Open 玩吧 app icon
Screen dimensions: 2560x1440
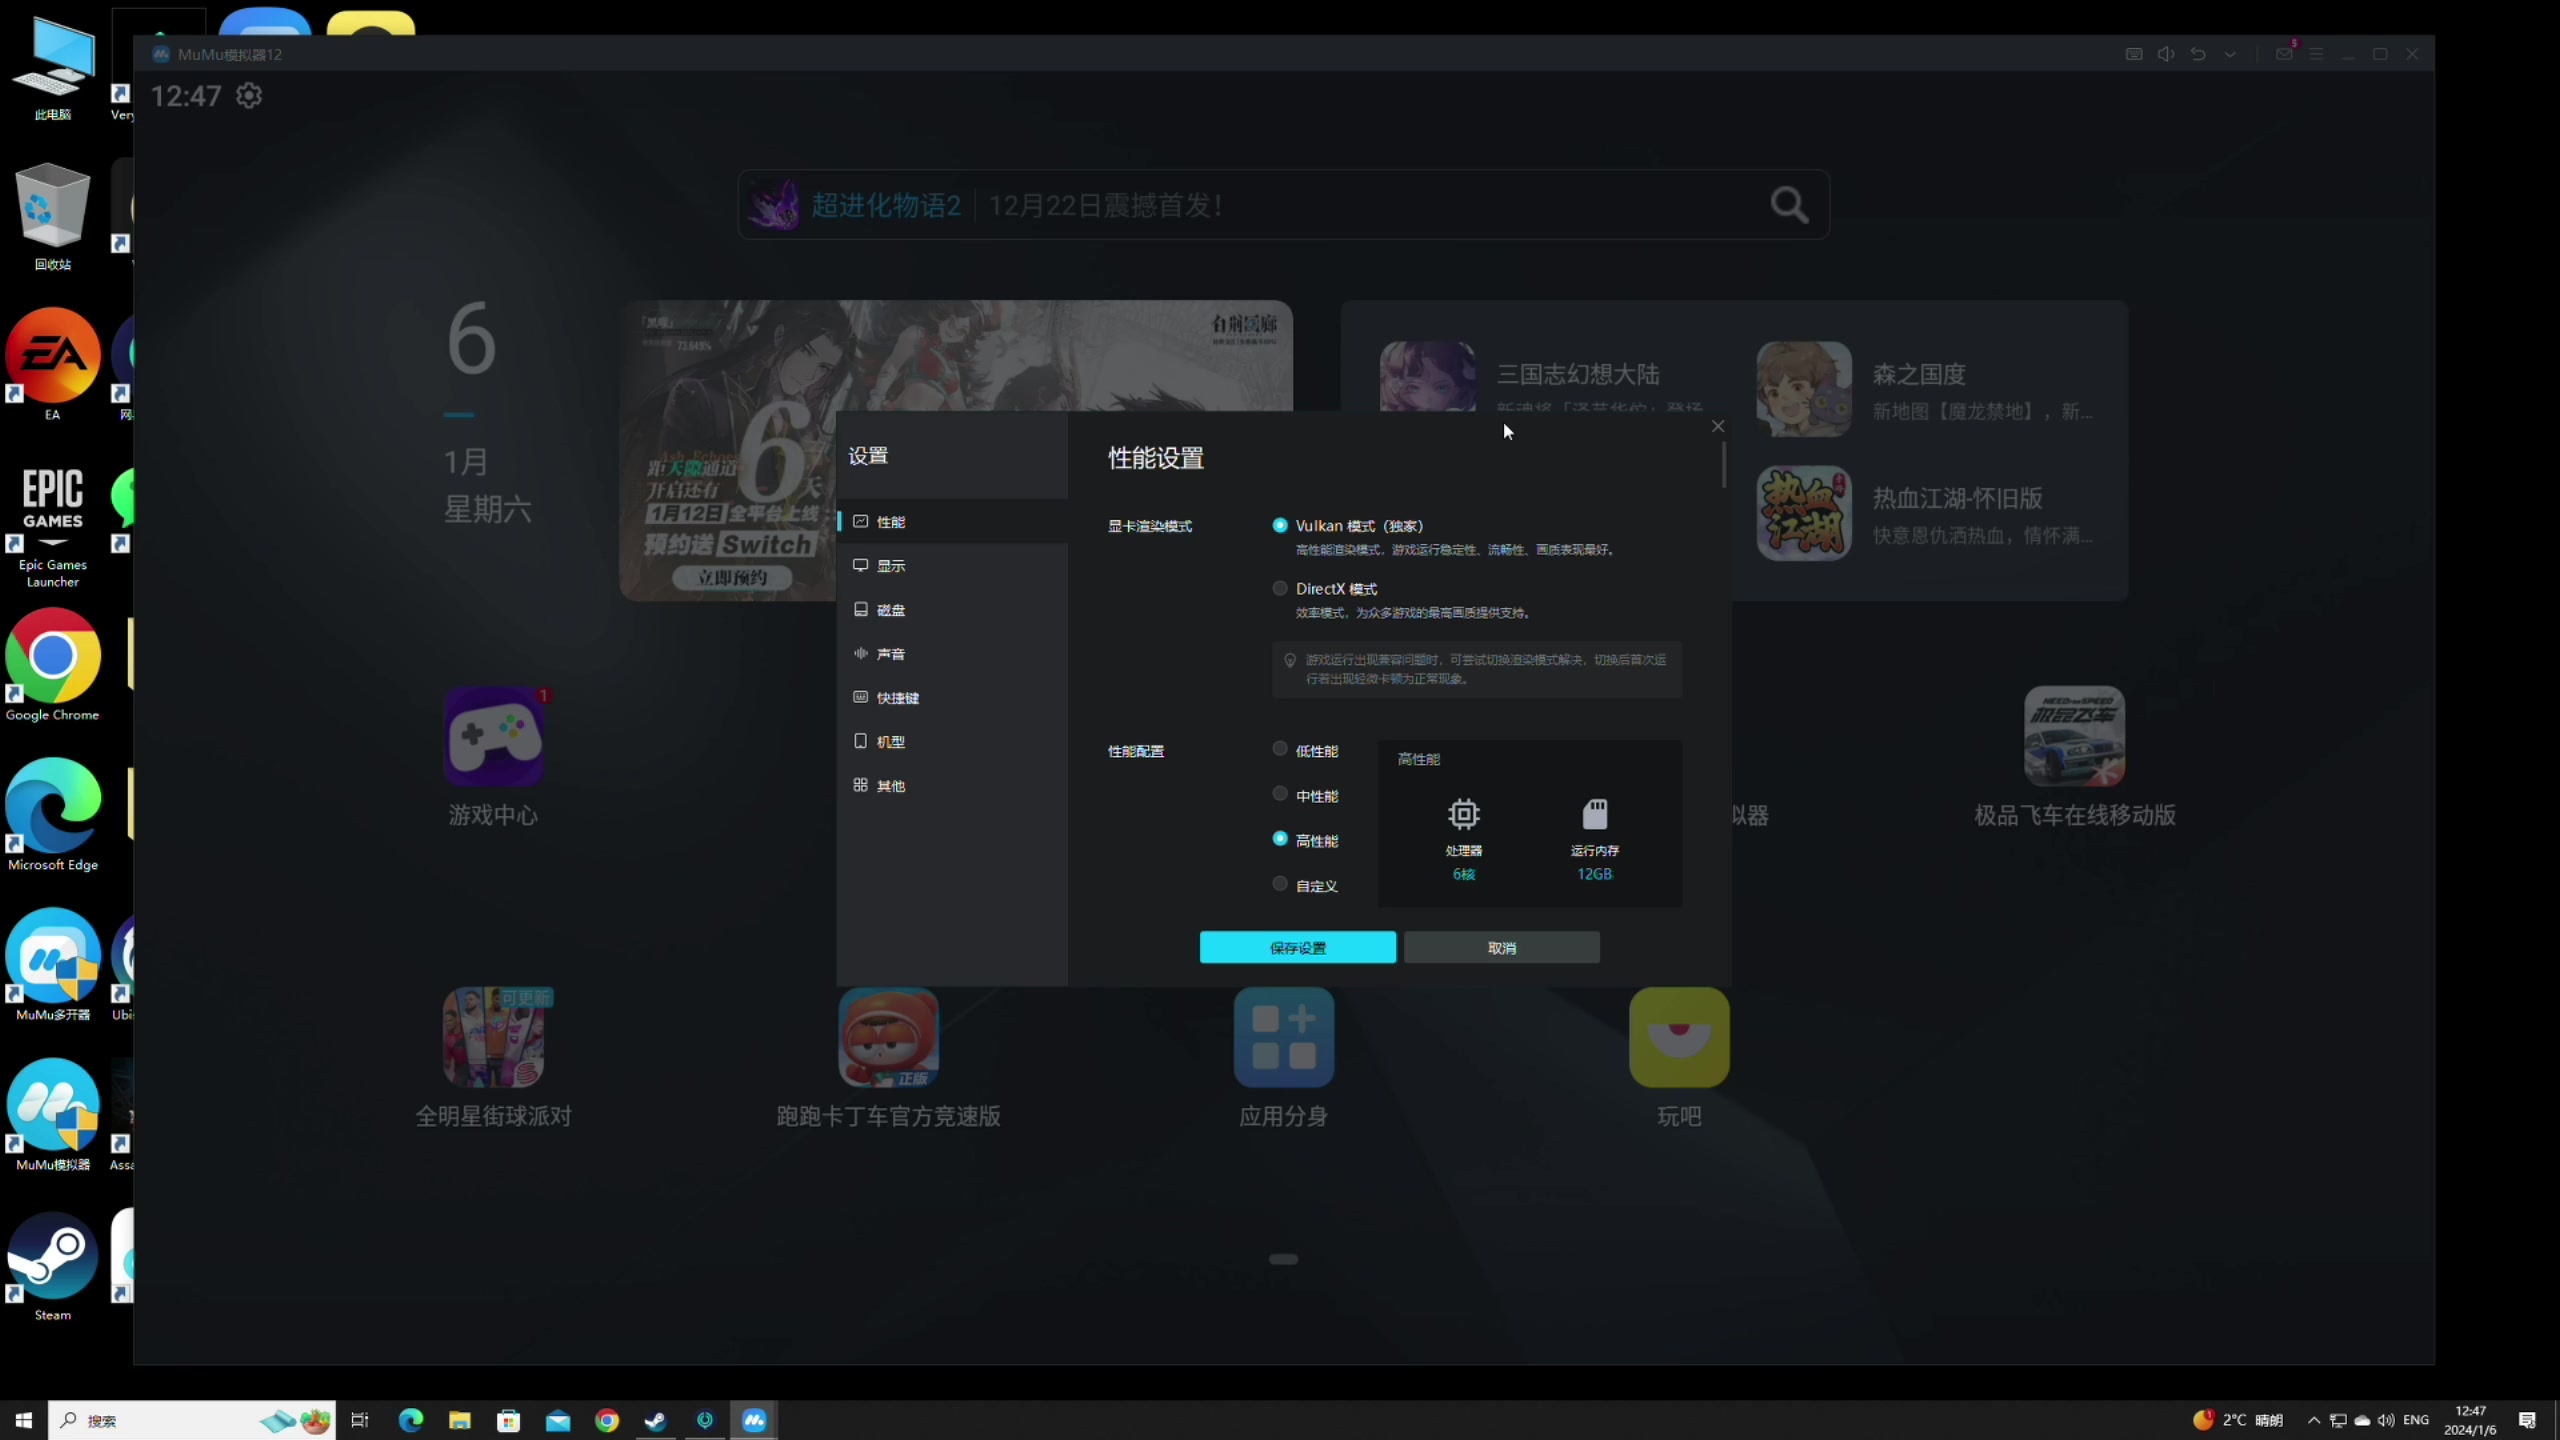point(1679,1038)
